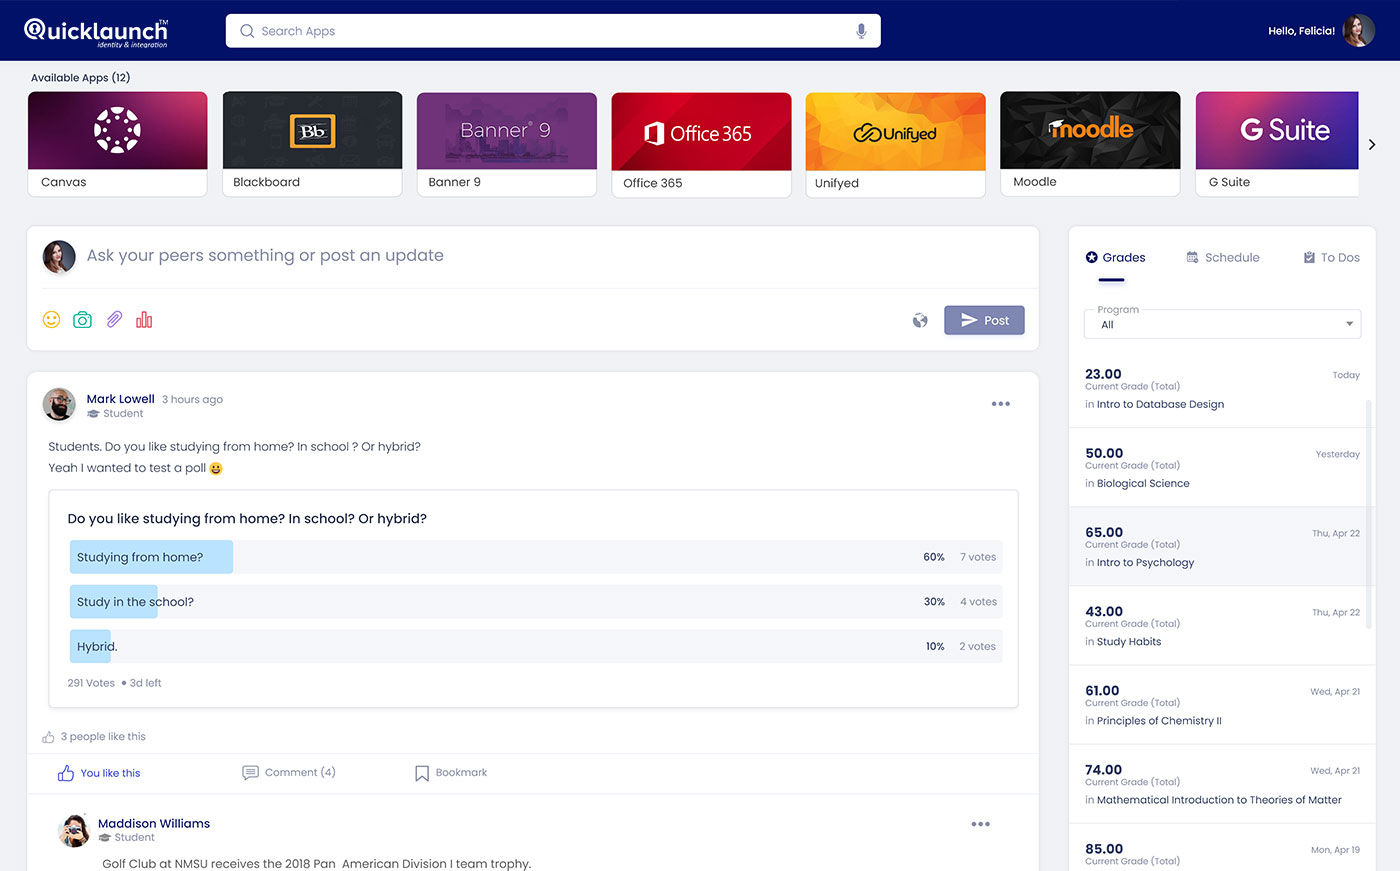Screen dimensions: 1400x871
Task: Click Maddison Williams' avatar picture
Action: coord(73,830)
